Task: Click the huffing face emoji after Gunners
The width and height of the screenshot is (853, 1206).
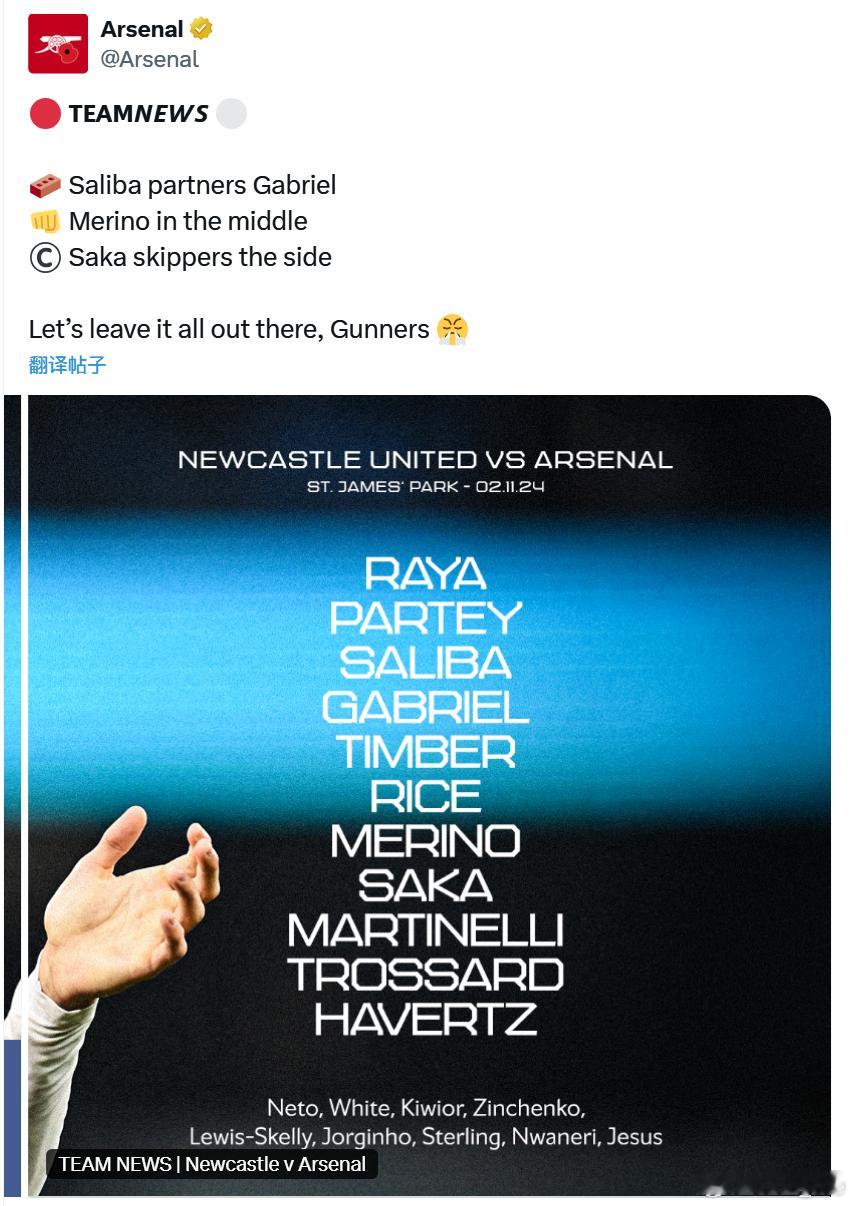Action: 453,329
